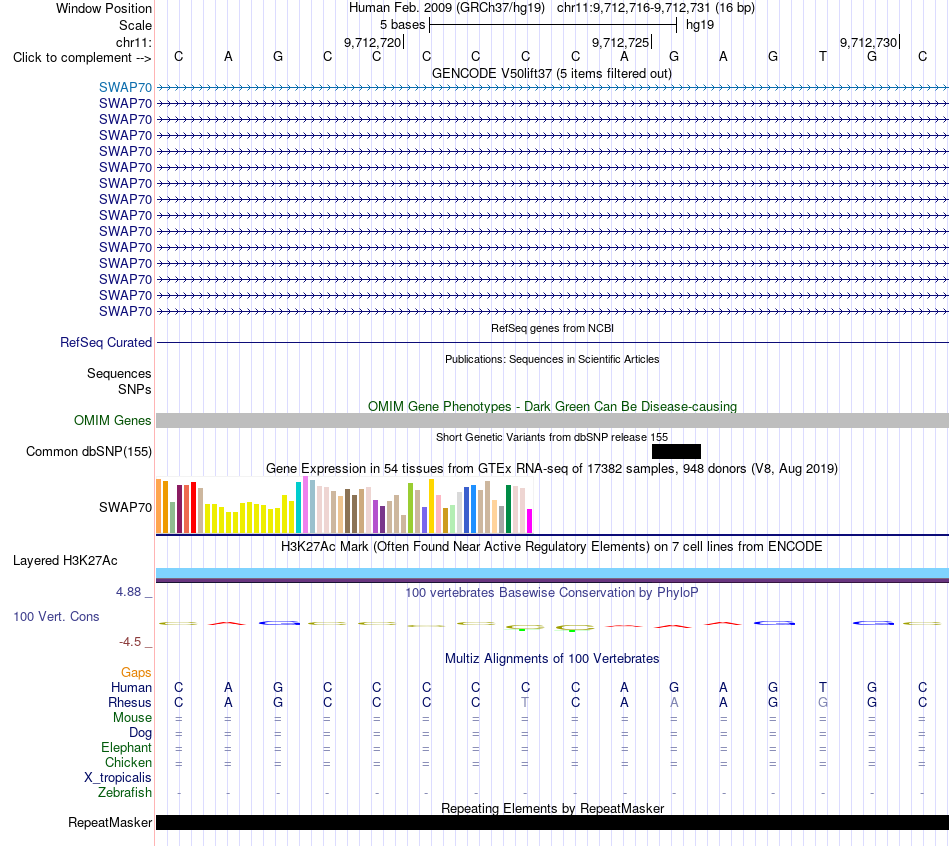The width and height of the screenshot is (950, 846).
Task: Click the SWAP70 label beside the GTEx chart
Action: click(125, 507)
